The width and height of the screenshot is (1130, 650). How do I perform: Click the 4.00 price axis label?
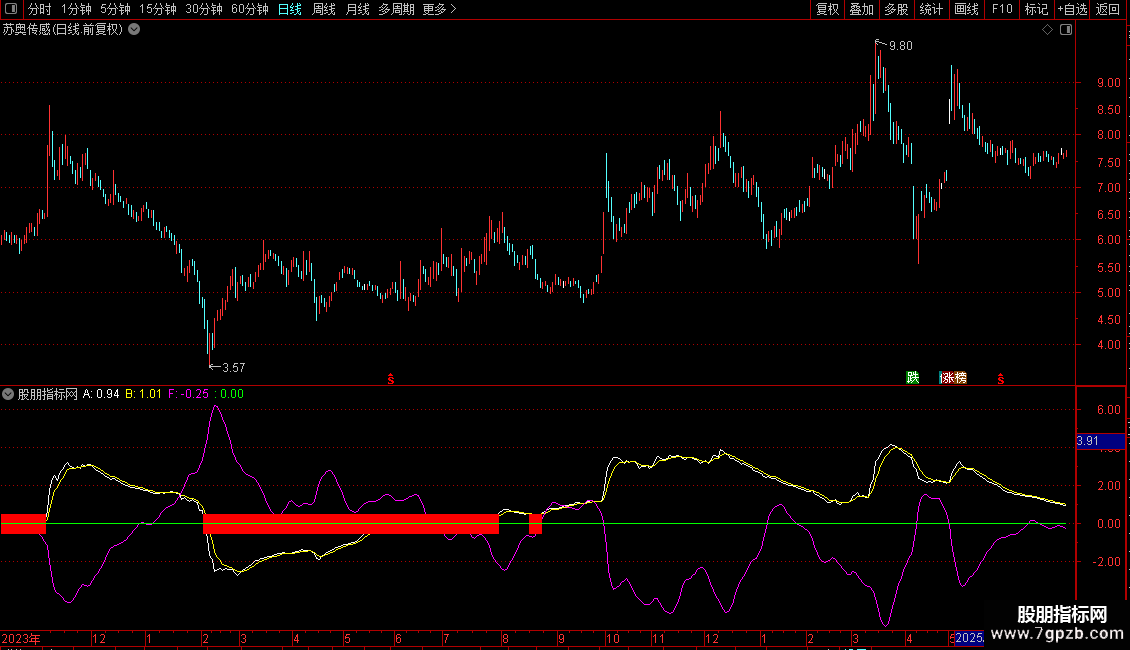click(x=1108, y=345)
